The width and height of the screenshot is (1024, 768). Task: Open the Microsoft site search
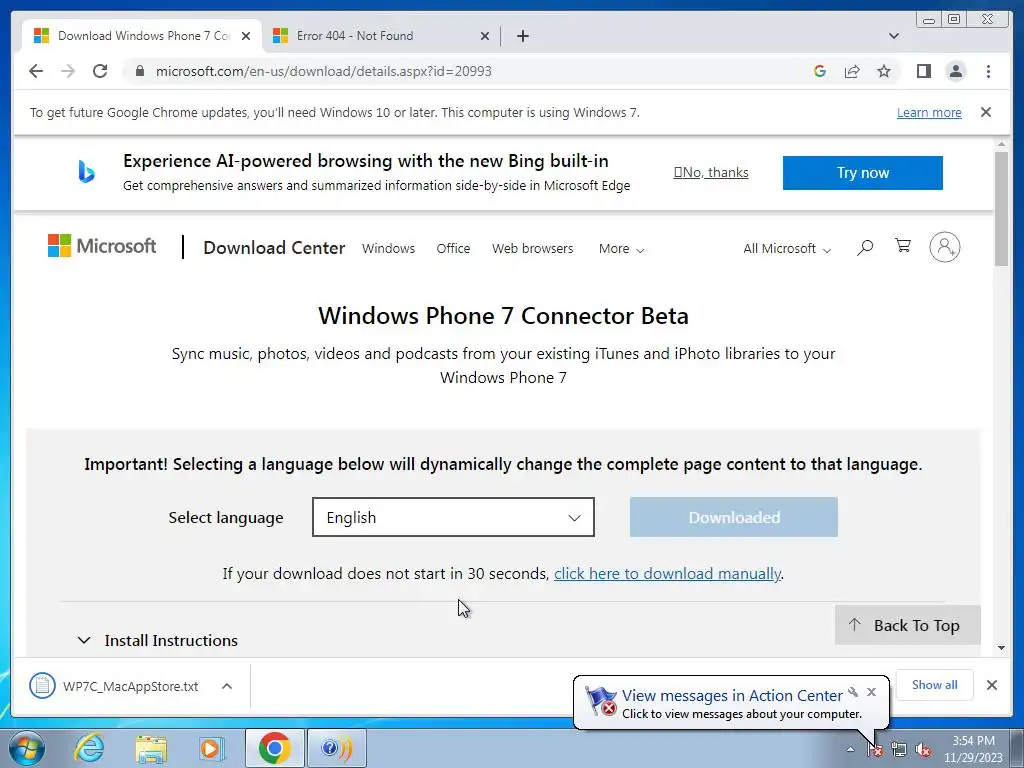point(865,248)
